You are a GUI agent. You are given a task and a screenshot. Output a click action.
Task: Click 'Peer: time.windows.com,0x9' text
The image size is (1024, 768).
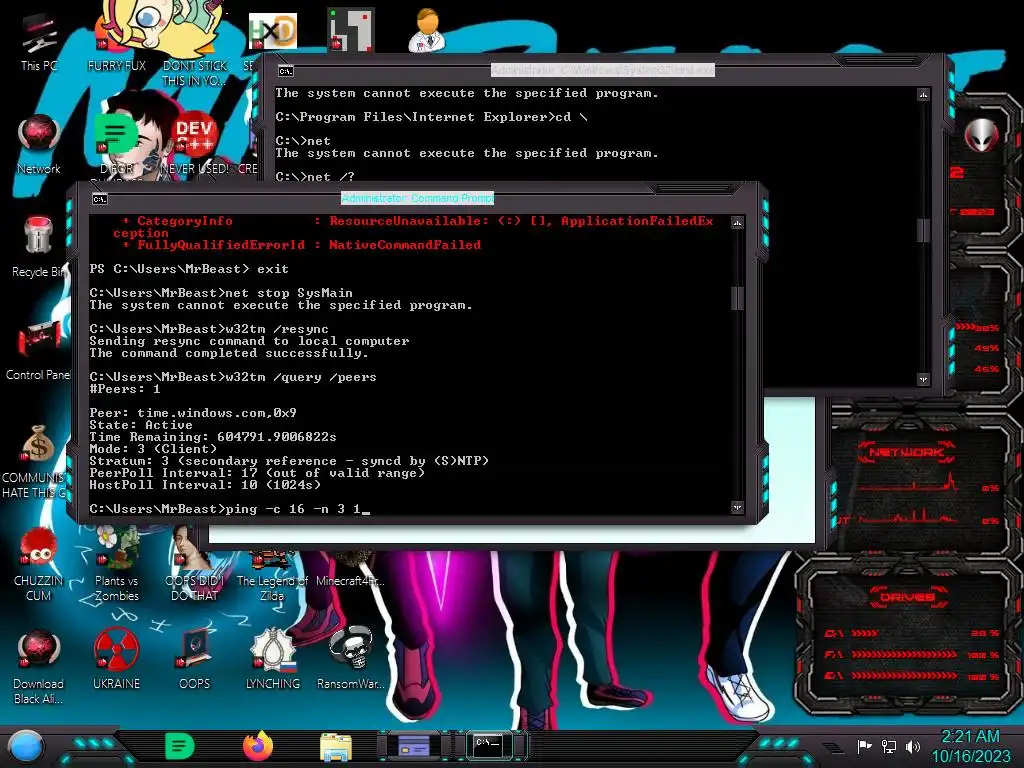(x=193, y=413)
